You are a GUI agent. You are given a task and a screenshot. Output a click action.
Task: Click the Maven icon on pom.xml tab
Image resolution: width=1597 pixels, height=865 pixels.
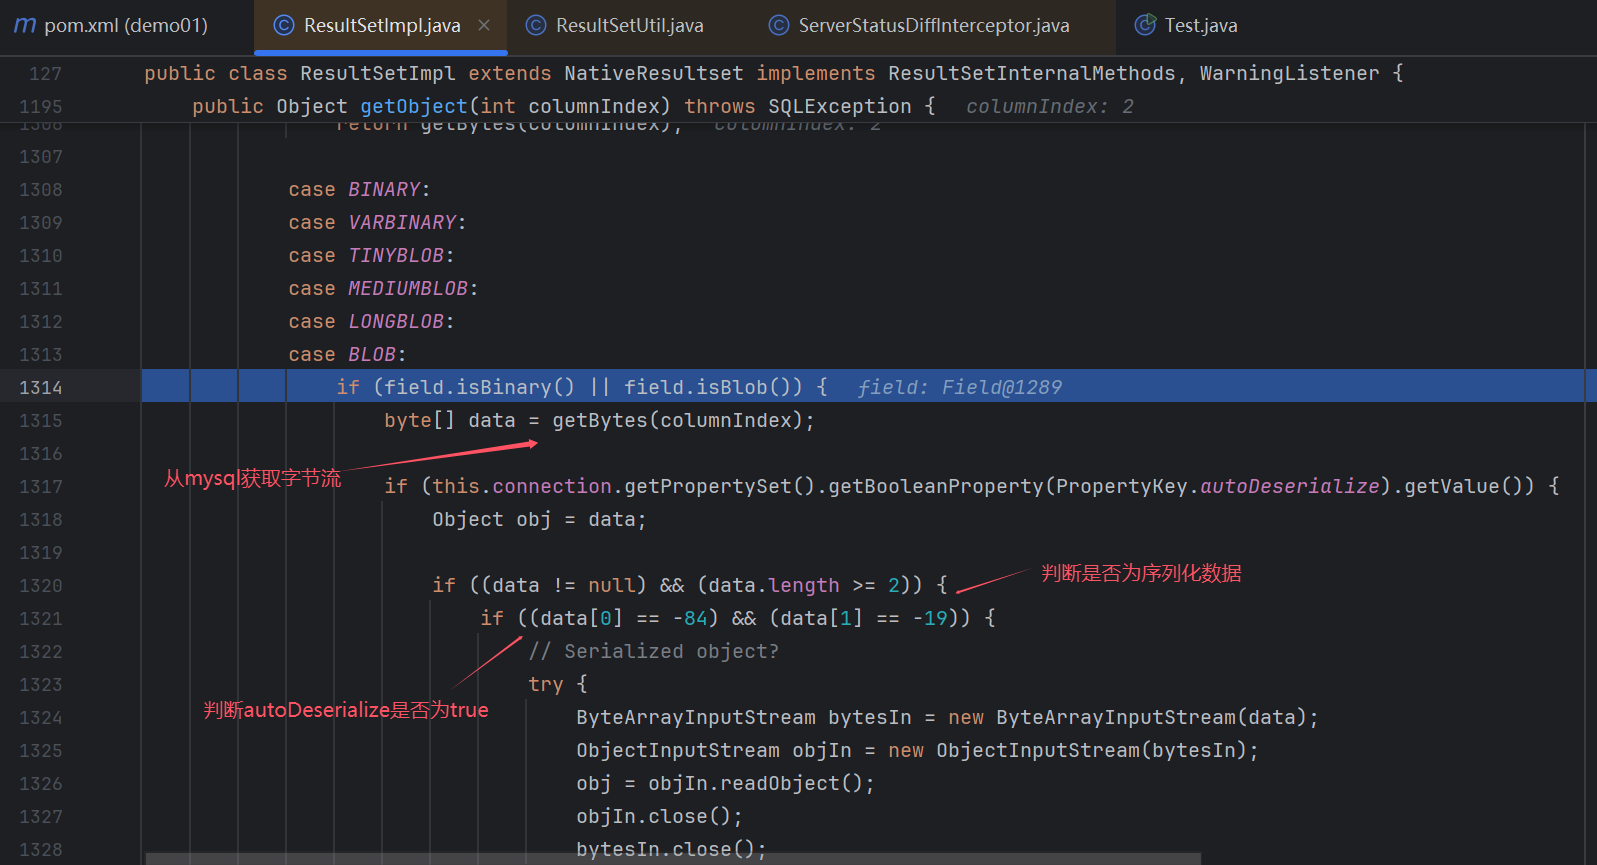[25, 25]
